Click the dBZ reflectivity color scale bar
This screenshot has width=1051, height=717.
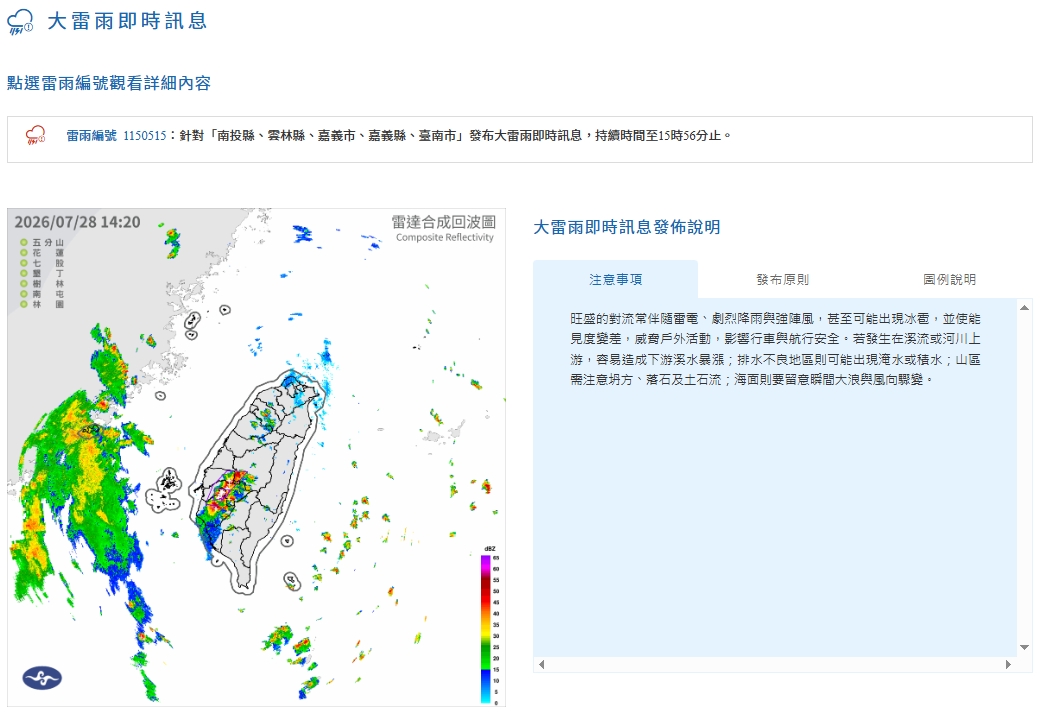tap(485, 629)
